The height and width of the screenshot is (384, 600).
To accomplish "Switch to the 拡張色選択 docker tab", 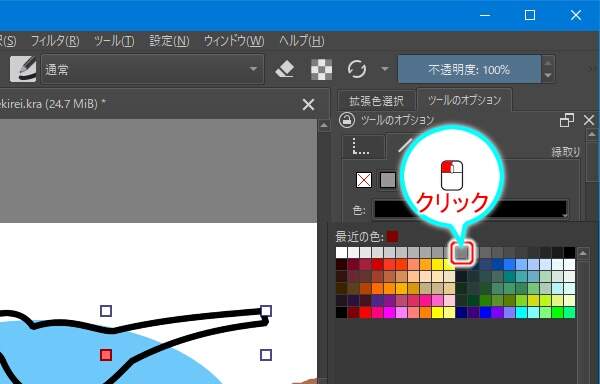I will [377, 101].
